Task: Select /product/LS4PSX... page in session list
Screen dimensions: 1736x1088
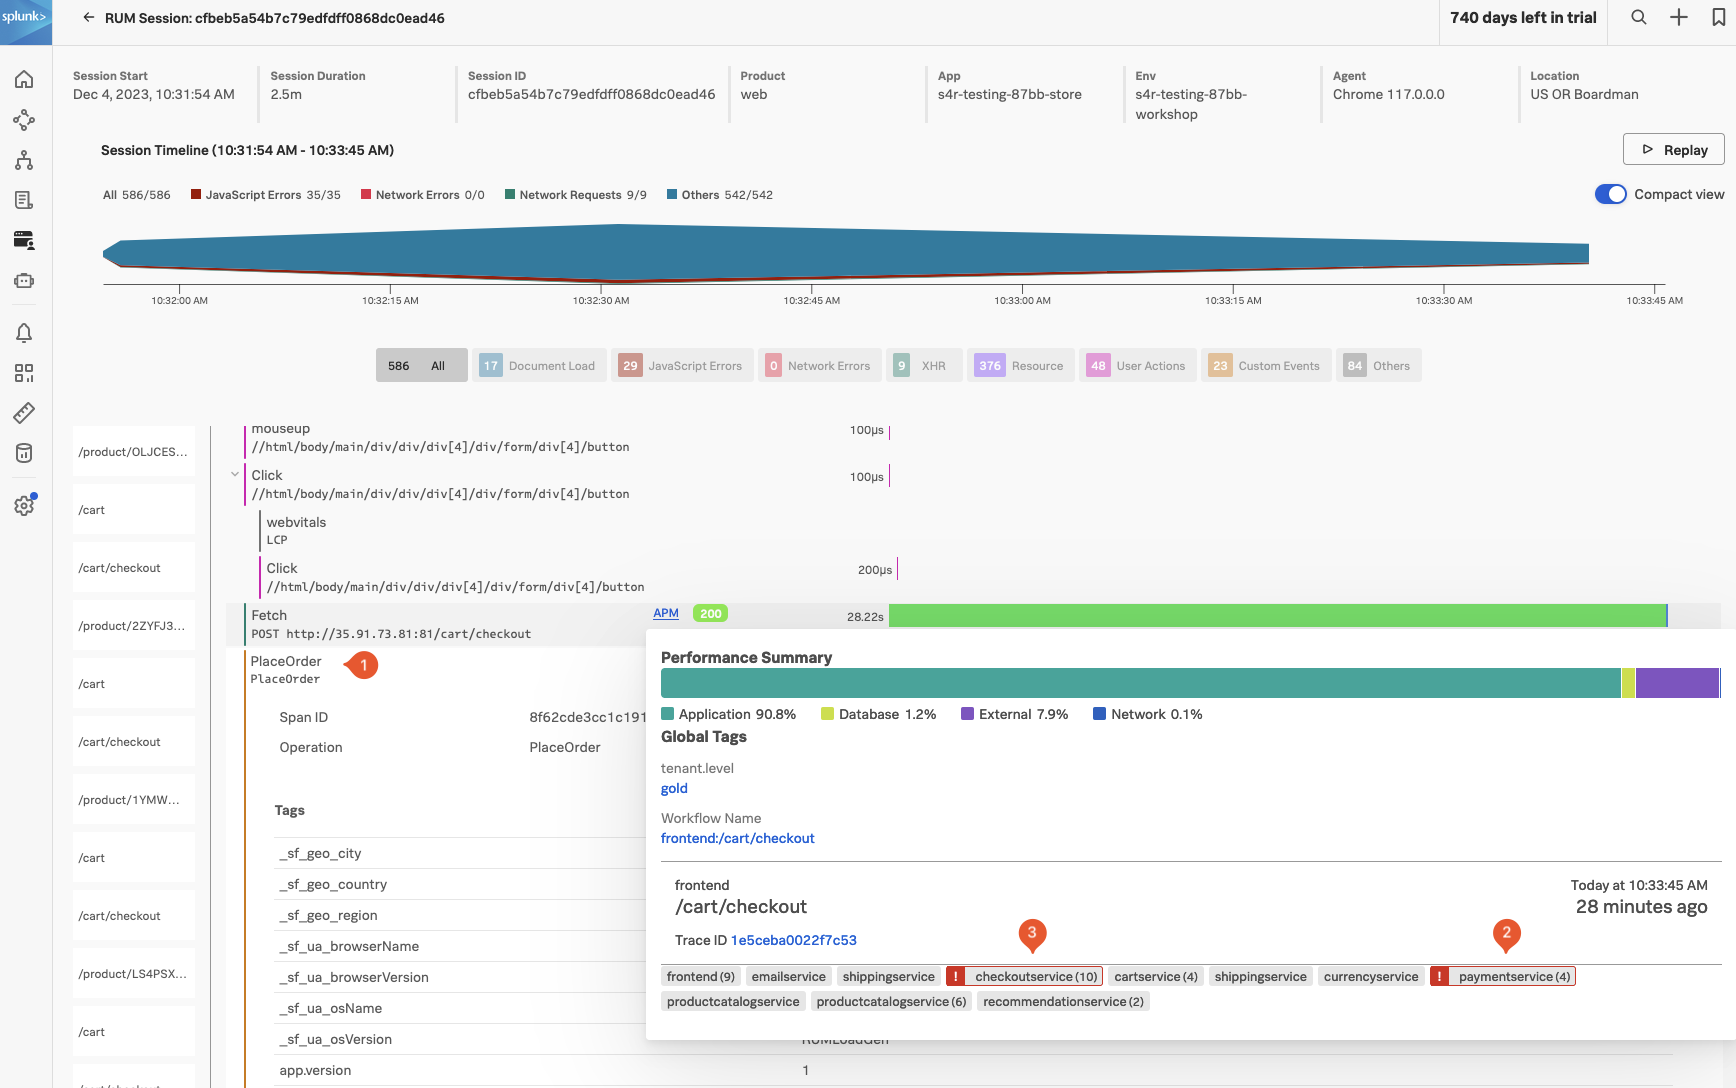Action: click(x=134, y=974)
